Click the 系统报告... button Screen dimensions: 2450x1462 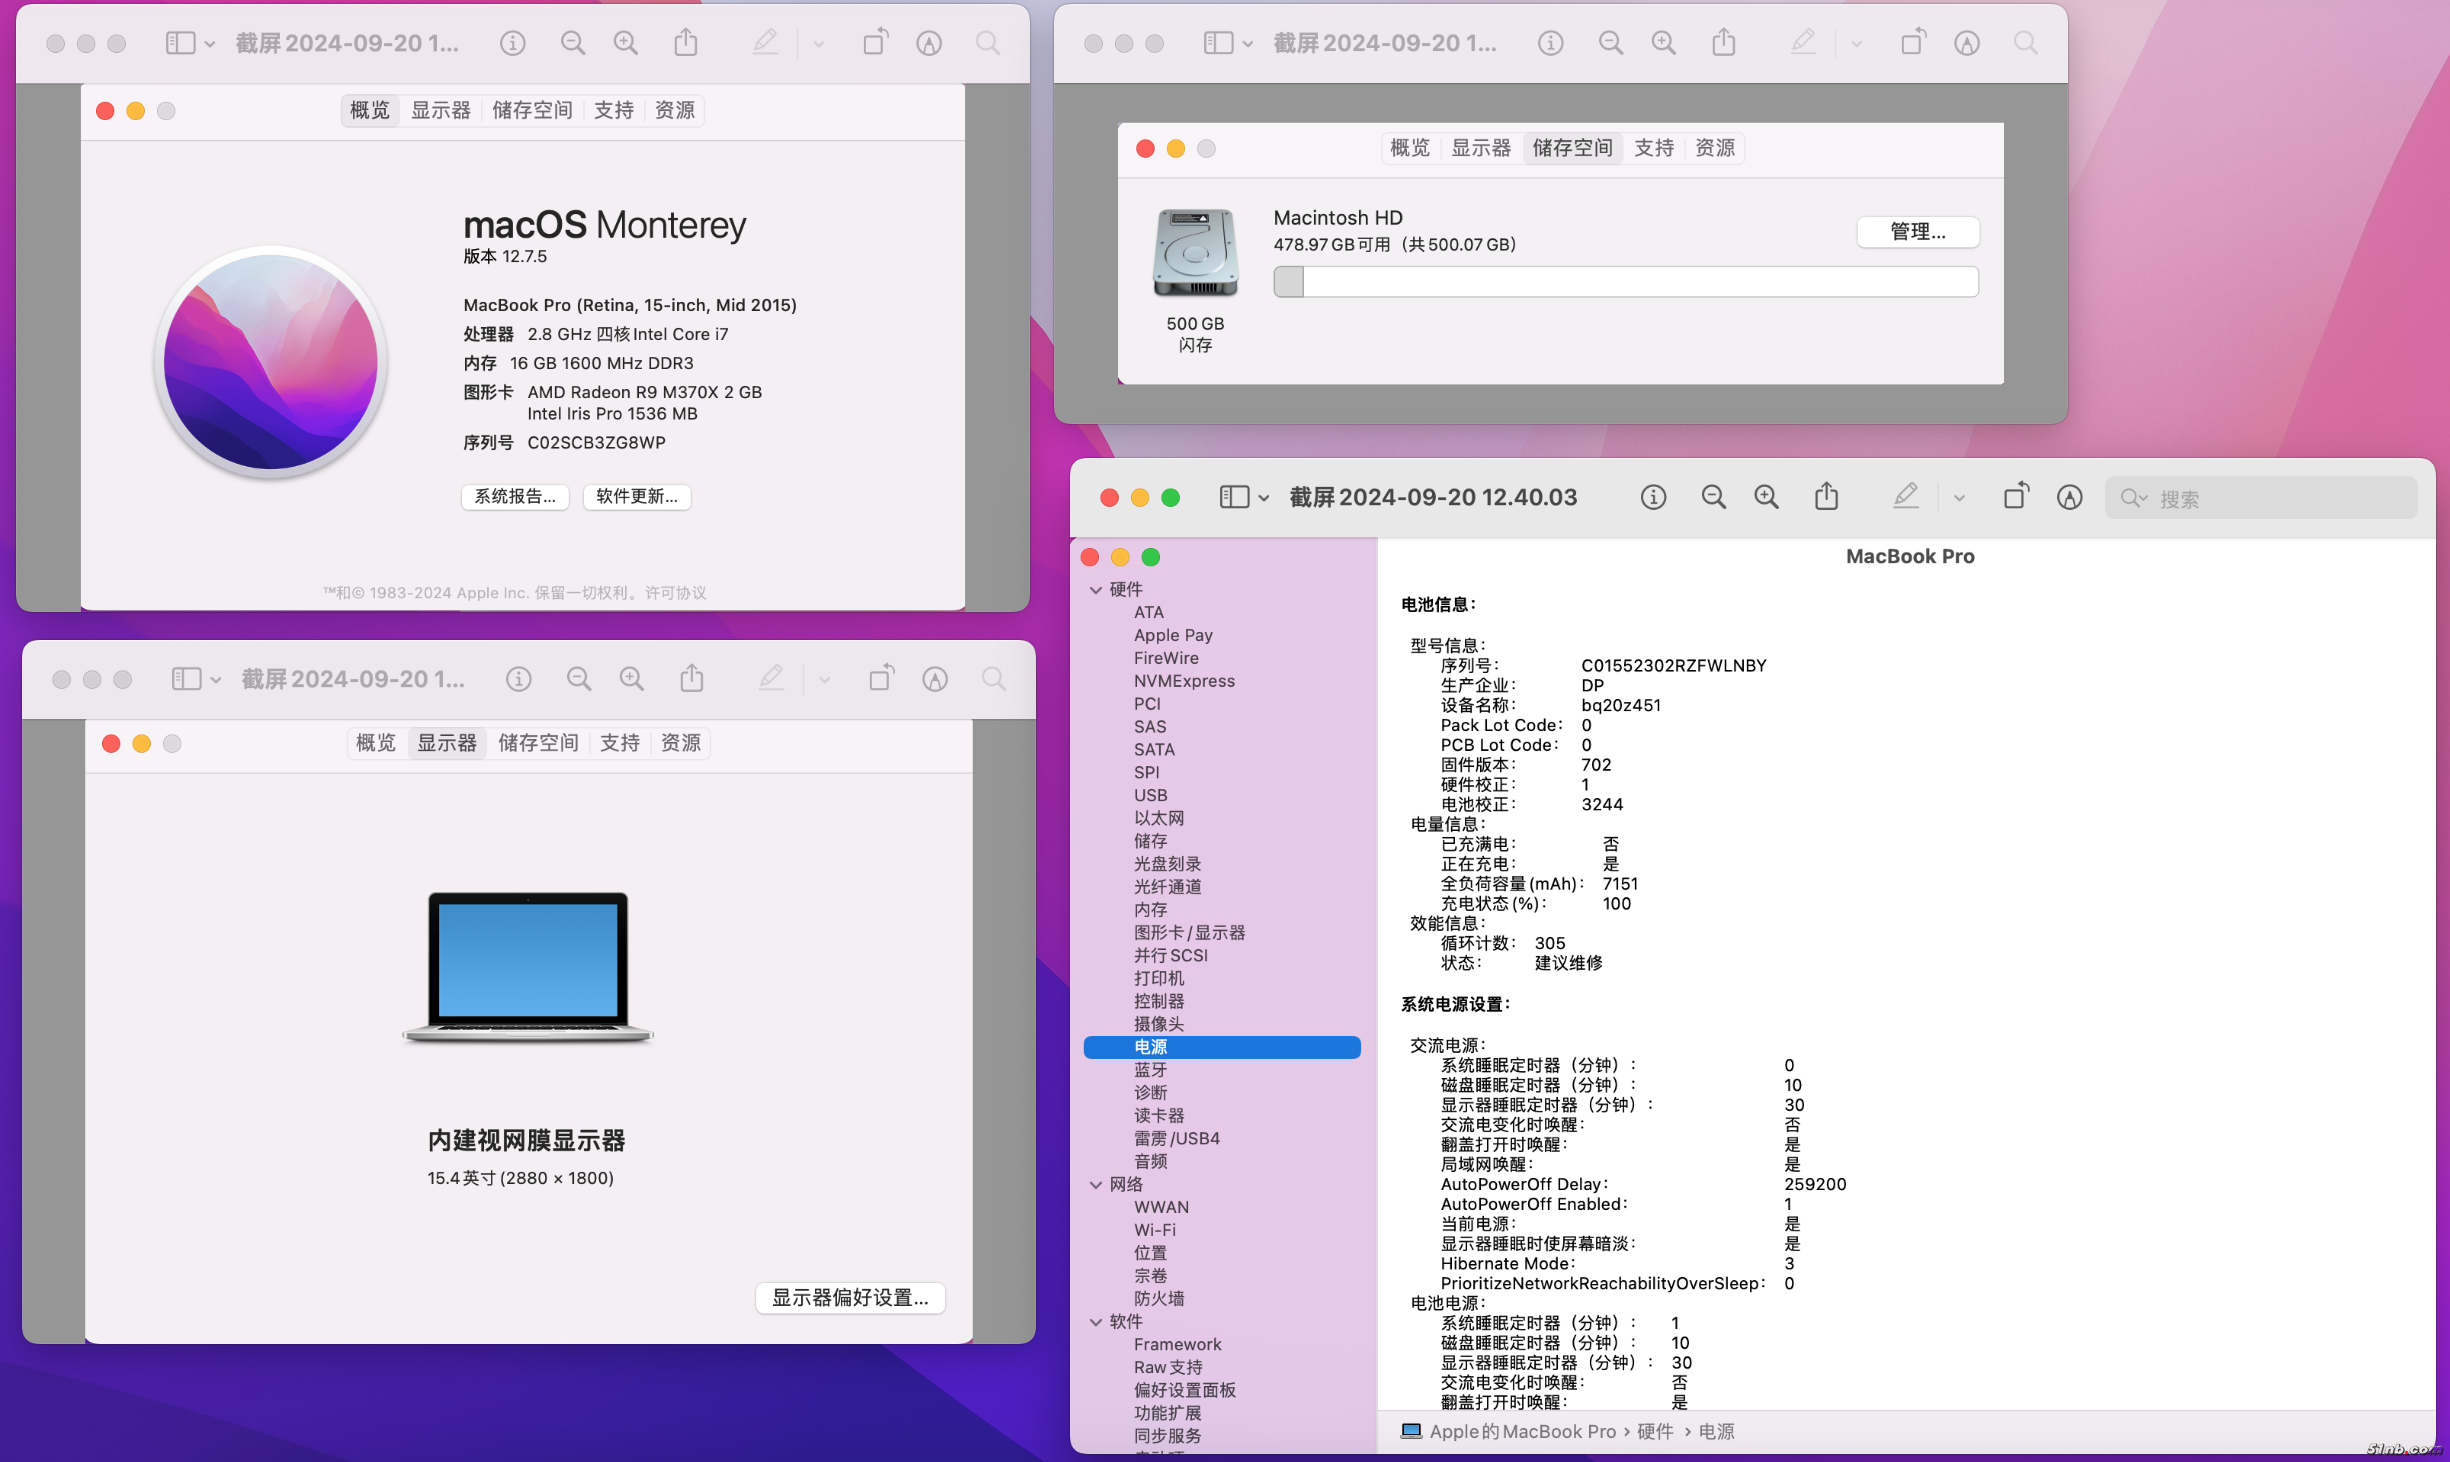tap(515, 497)
